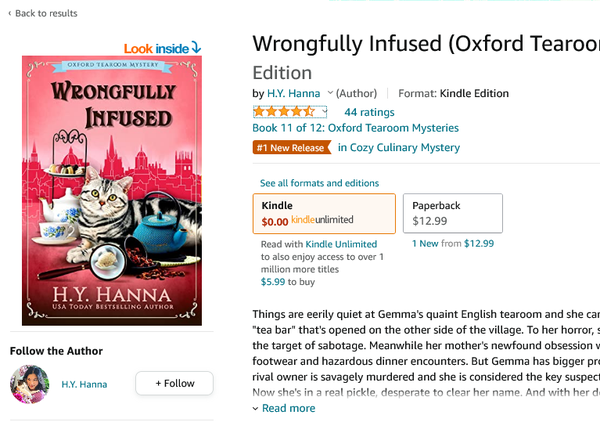The image size is (600, 422).
Task: Open the Look inside preview arrow
Action: pyautogui.click(x=196, y=47)
